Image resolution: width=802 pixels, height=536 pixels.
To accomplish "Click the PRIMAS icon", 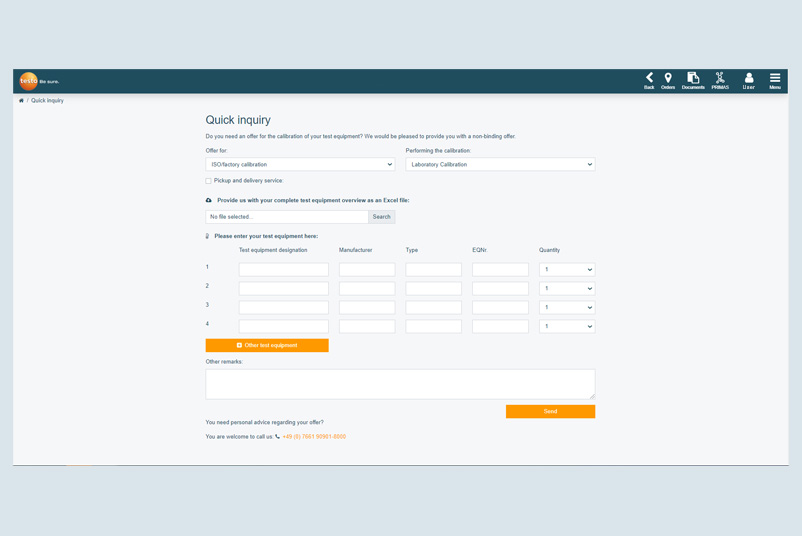I will tap(720, 79).
